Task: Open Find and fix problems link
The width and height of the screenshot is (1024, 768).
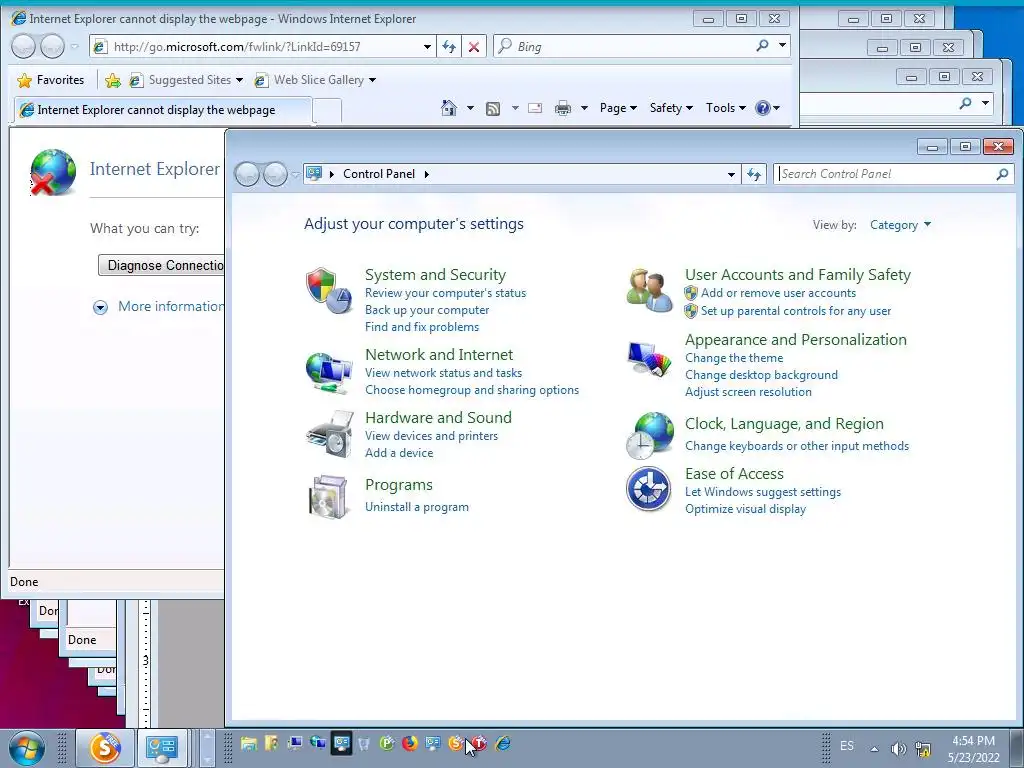Action: coord(422,327)
